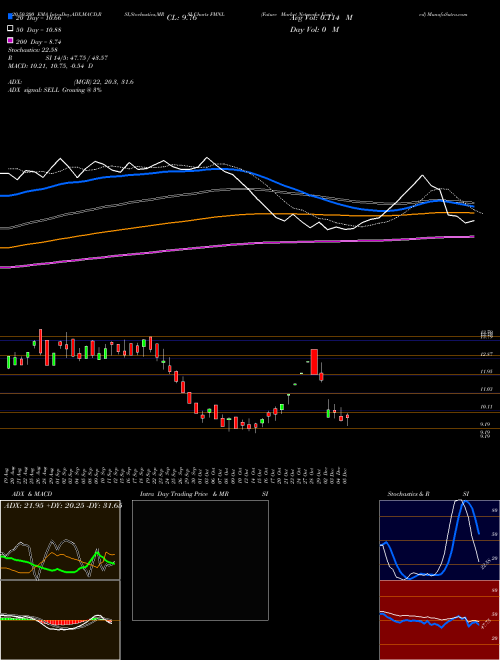Click the 11.03 price axis label
Image resolution: width=500 pixels, height=660 pixels.
(x=487, y=390)
